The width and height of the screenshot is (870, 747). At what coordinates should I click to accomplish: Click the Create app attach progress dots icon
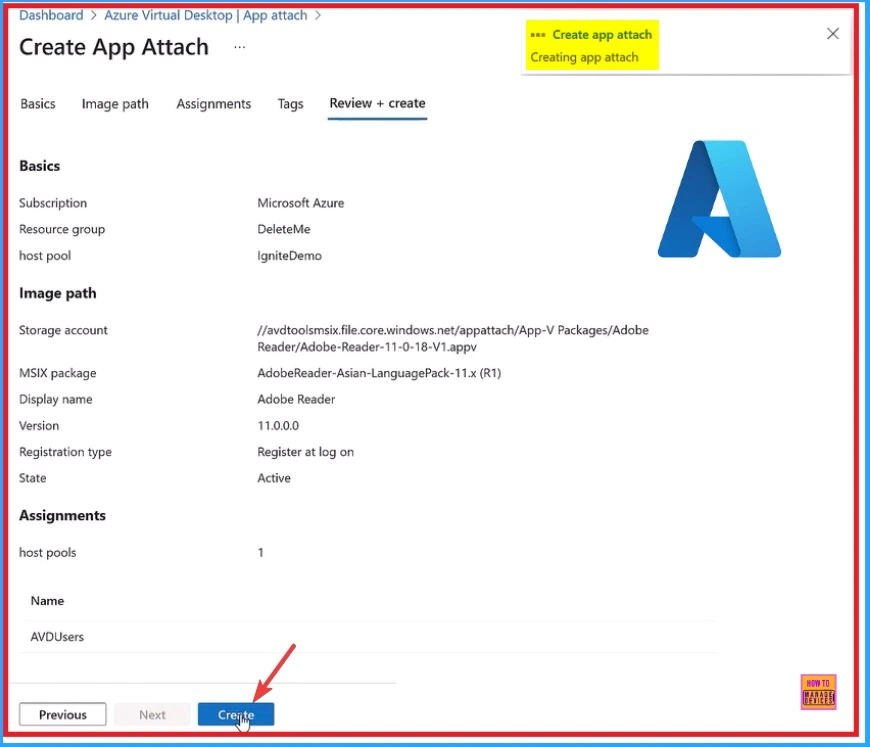click(538, 35)
